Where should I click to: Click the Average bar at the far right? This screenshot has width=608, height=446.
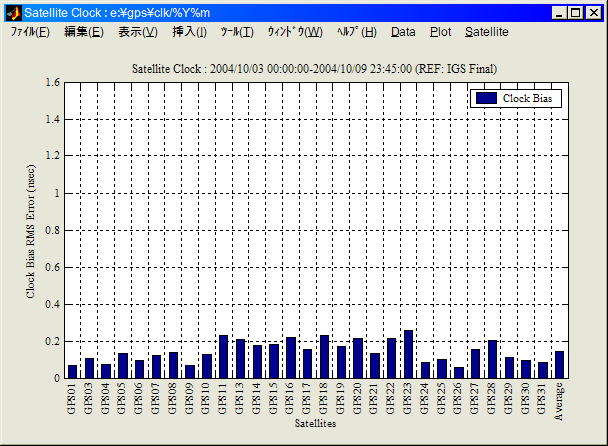(x=559, y=364)
